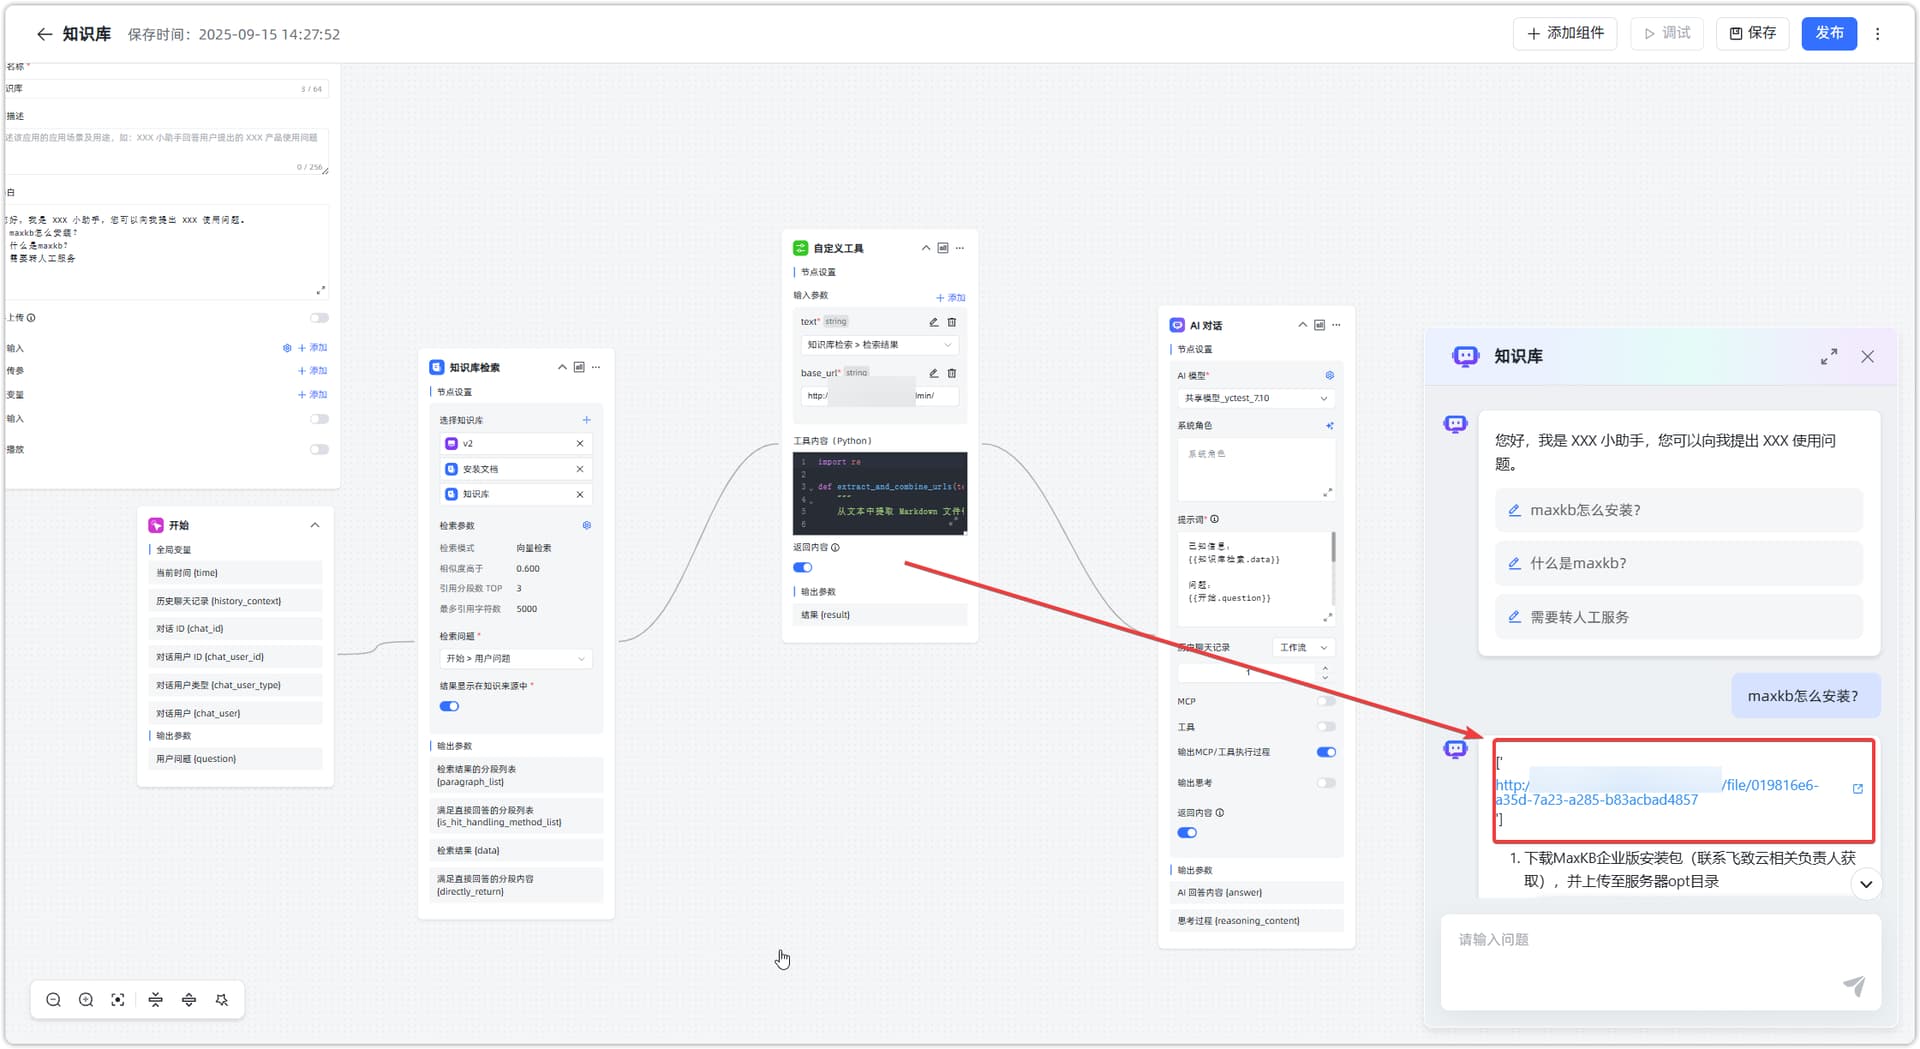Collapse the AI 对话 node
1920x1049 pixels.
click(1302, 325)
